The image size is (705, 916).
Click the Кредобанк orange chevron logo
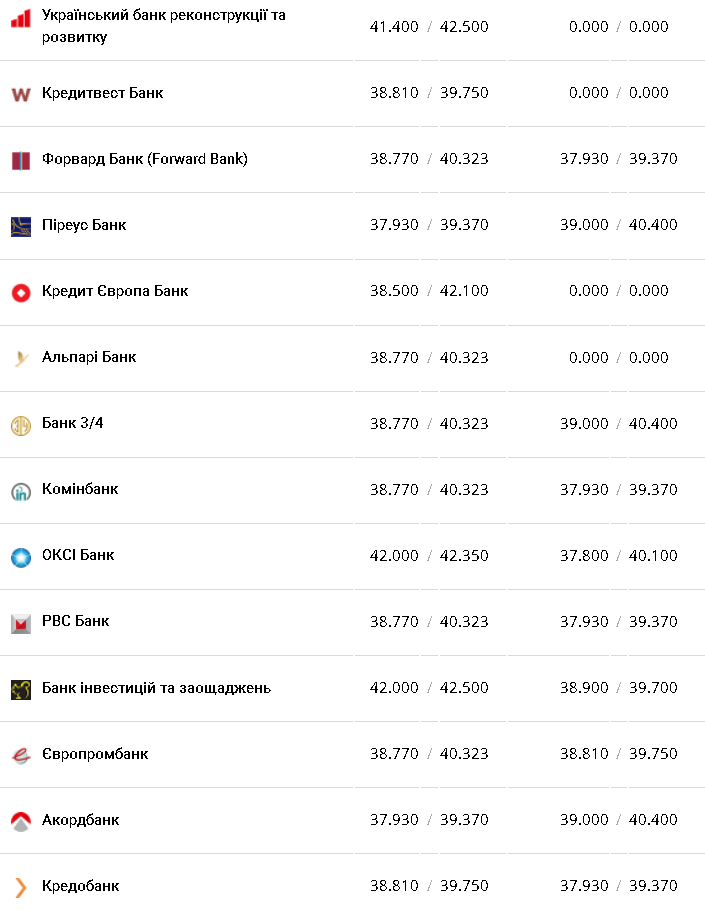(x=21, y=887)
